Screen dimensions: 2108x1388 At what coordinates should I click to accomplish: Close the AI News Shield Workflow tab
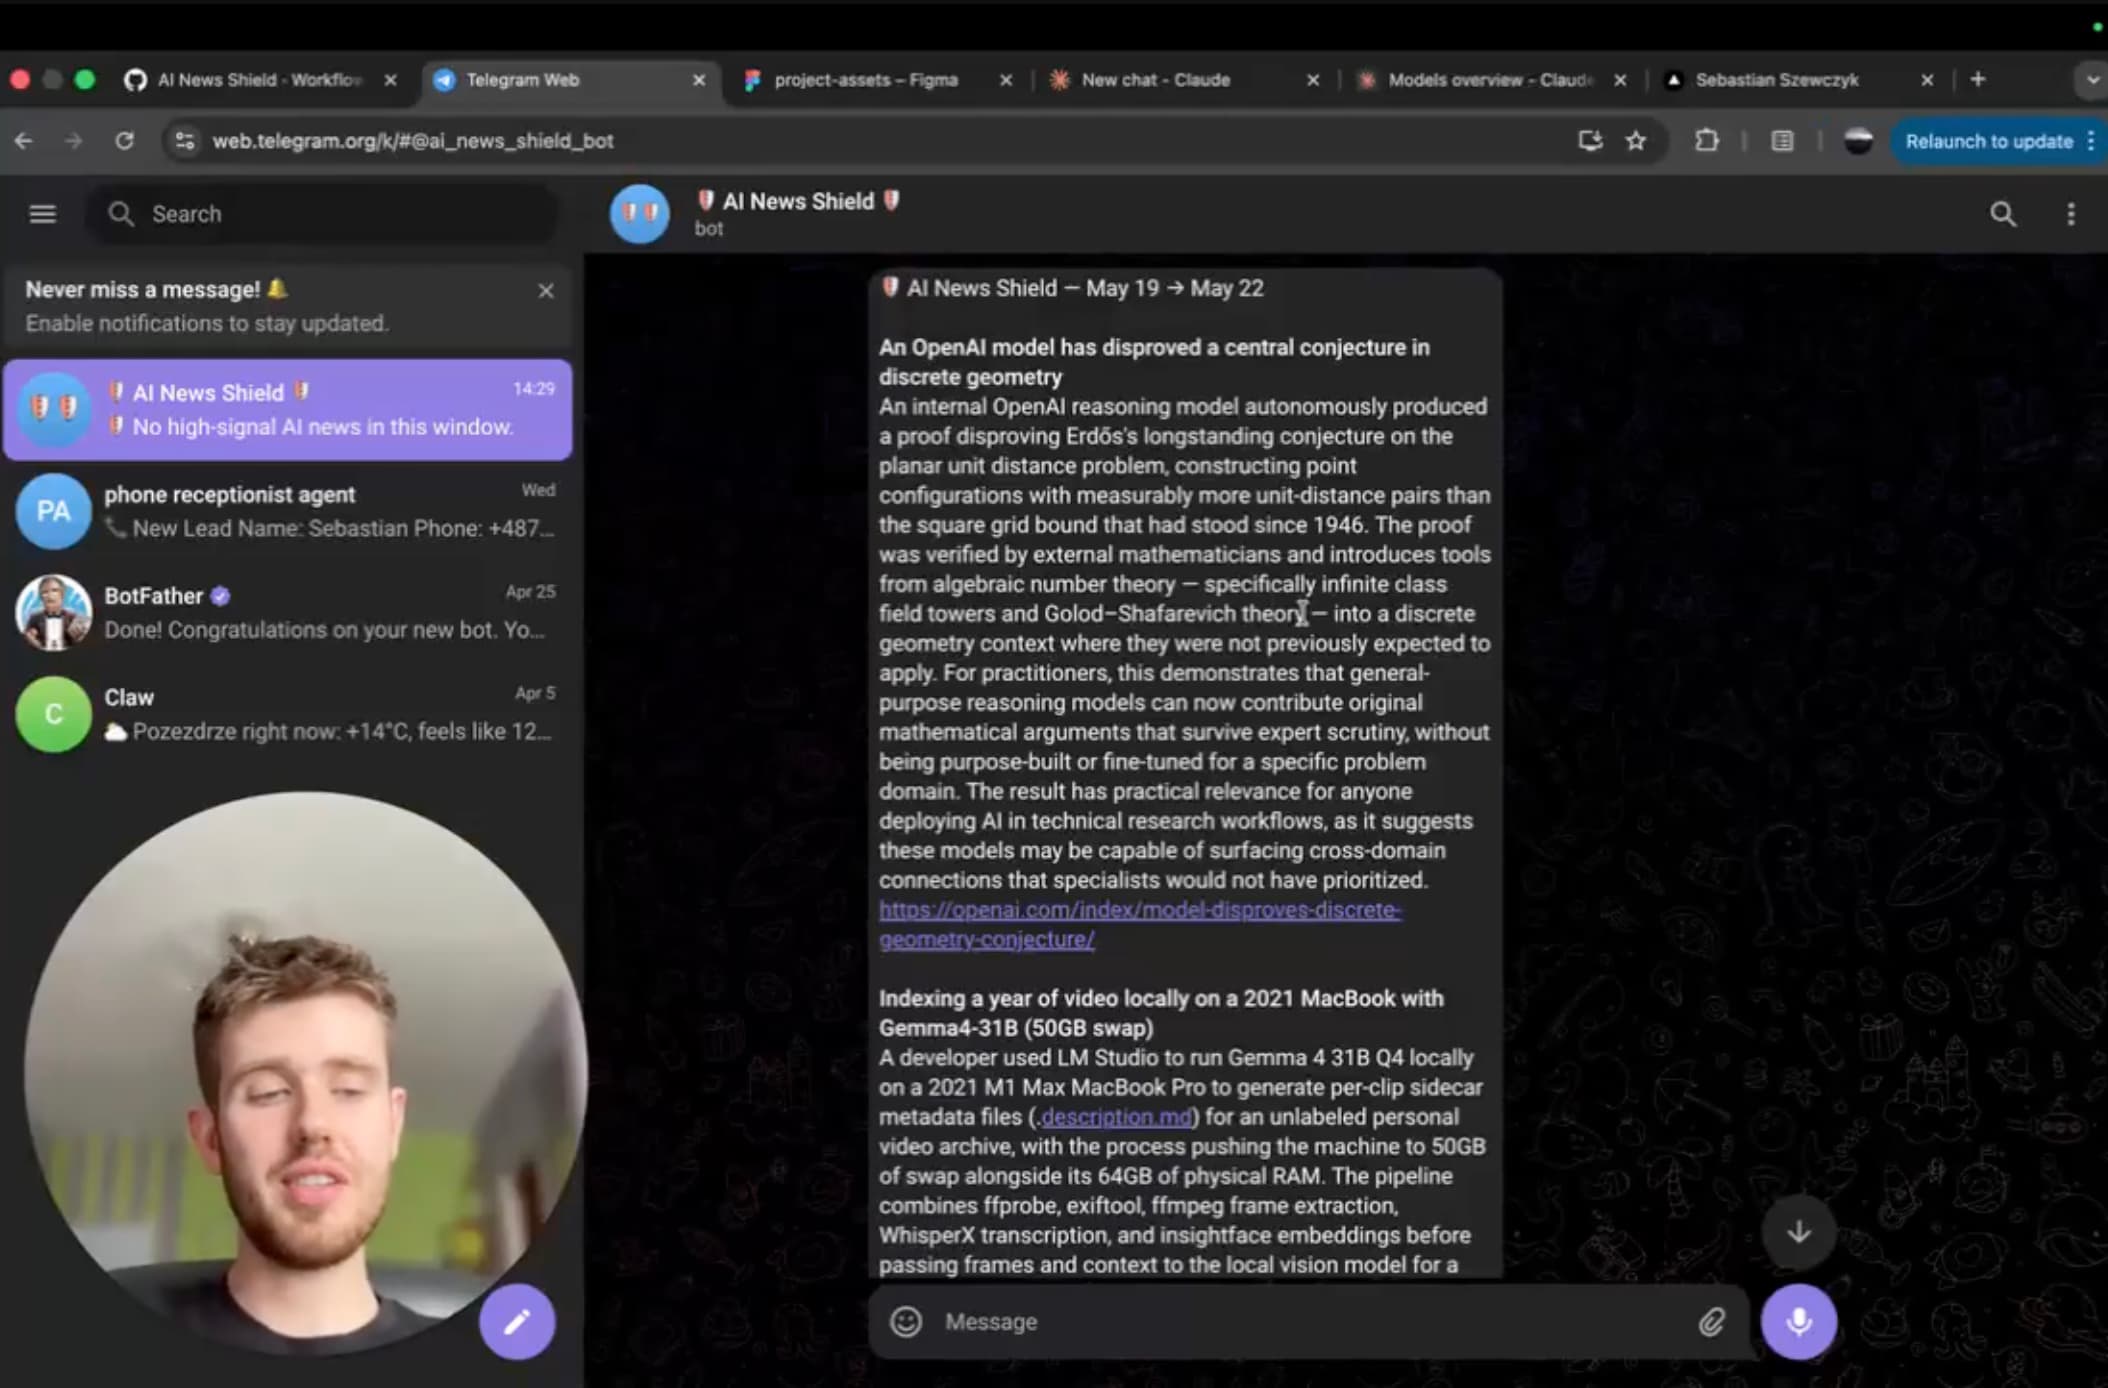391,80
